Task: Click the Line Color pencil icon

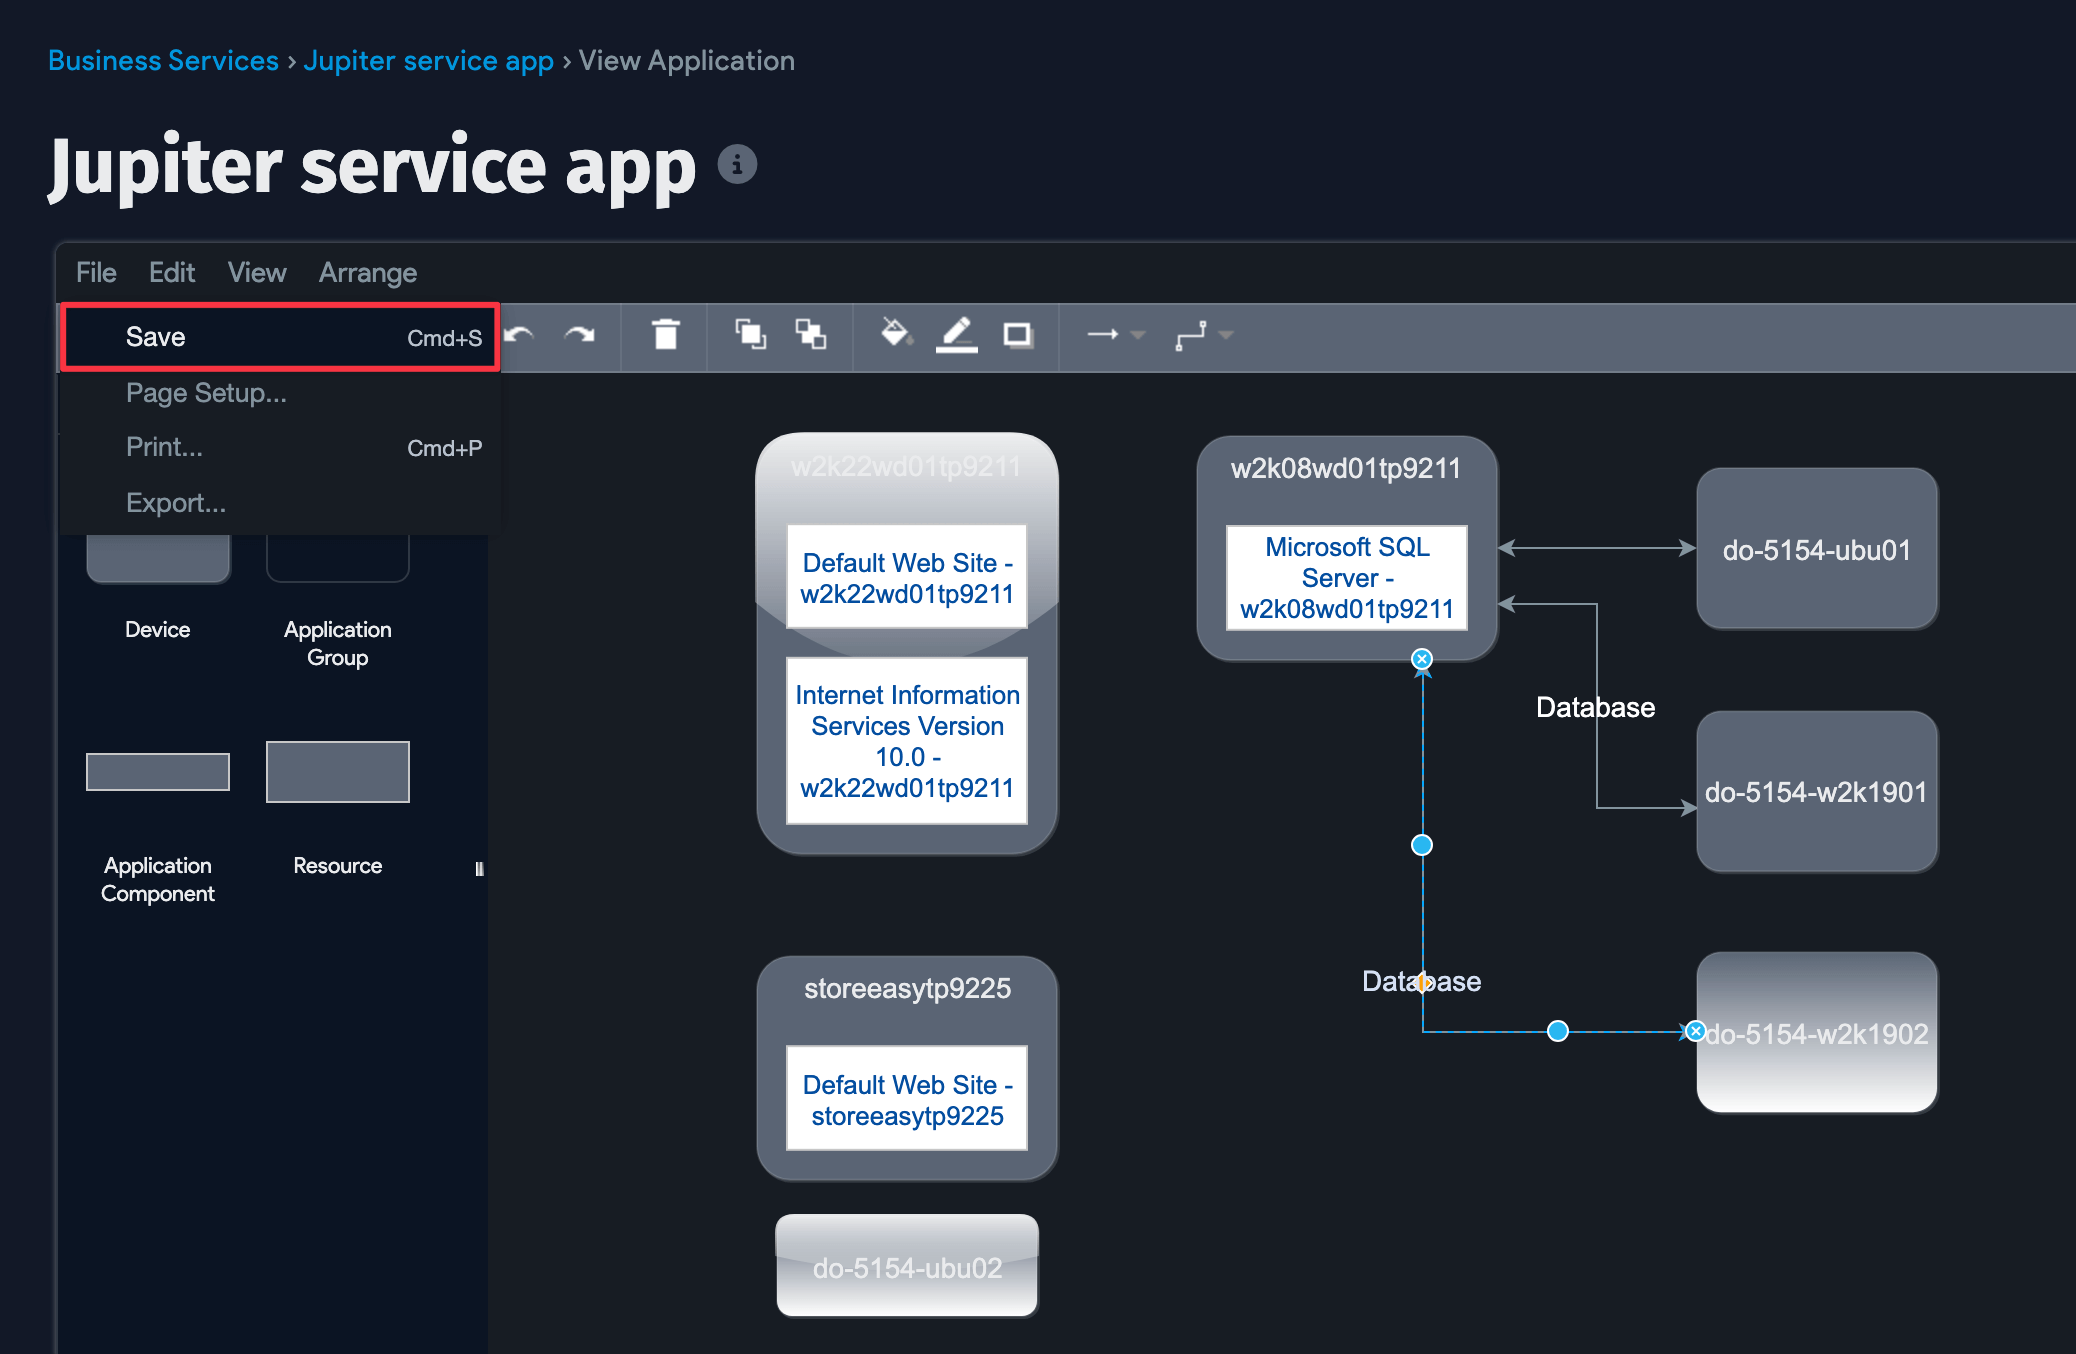Action: tap(957, 335)
